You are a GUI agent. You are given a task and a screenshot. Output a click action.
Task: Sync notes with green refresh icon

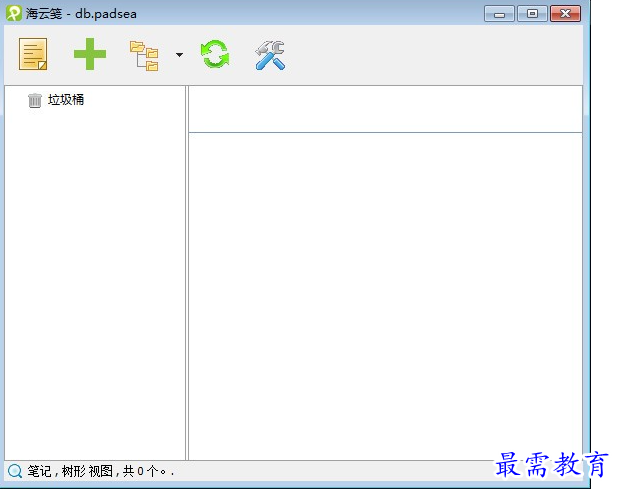(x=215, y=54)
